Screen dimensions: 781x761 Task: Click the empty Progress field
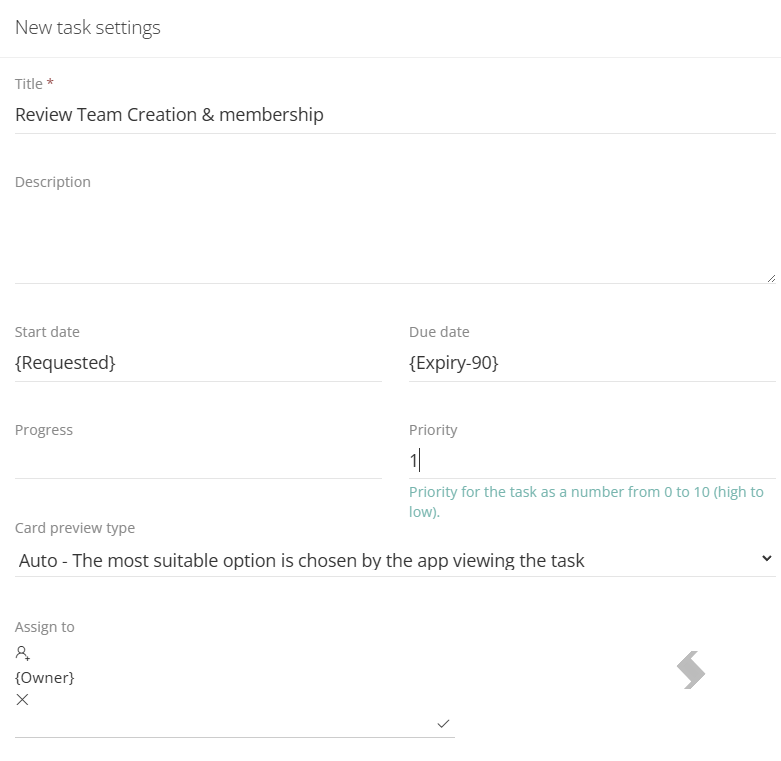click(198, 461)
